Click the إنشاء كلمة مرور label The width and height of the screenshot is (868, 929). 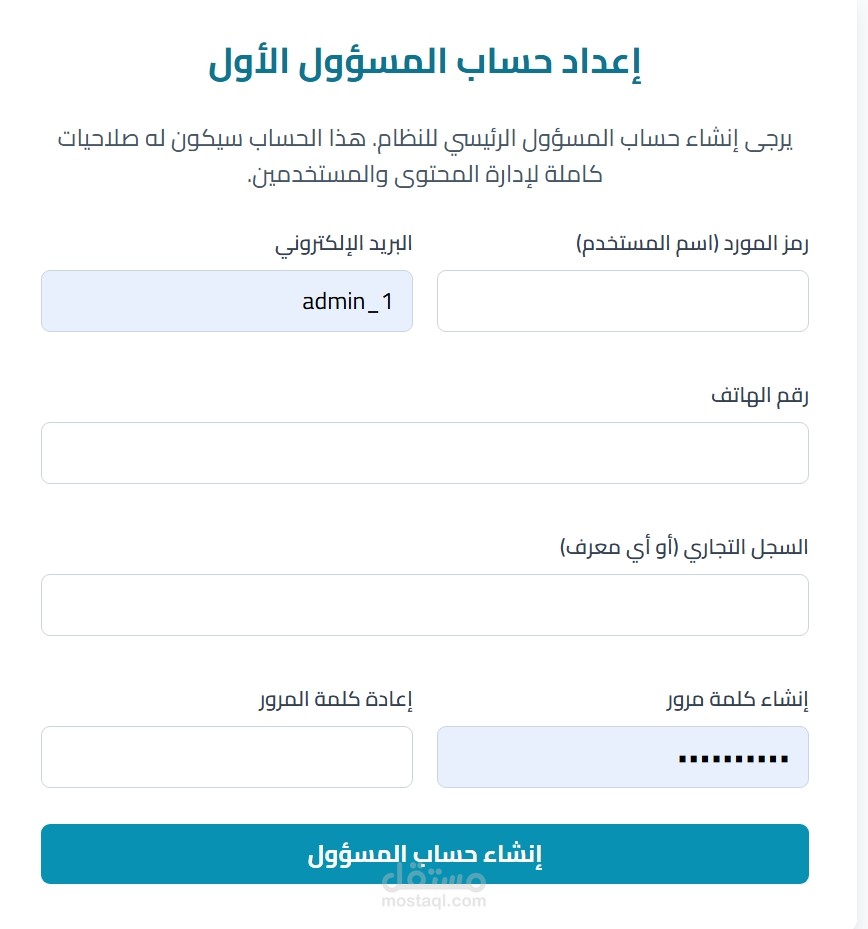(738, 699)
